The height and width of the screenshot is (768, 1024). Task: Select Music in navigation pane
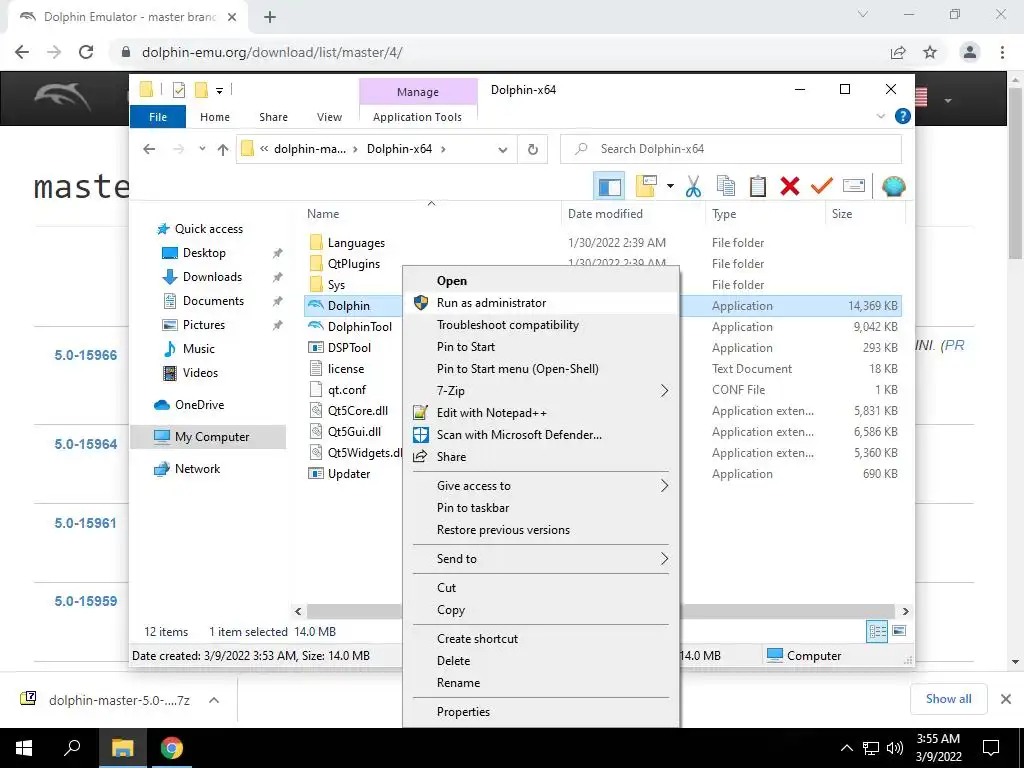coord(199,349)
